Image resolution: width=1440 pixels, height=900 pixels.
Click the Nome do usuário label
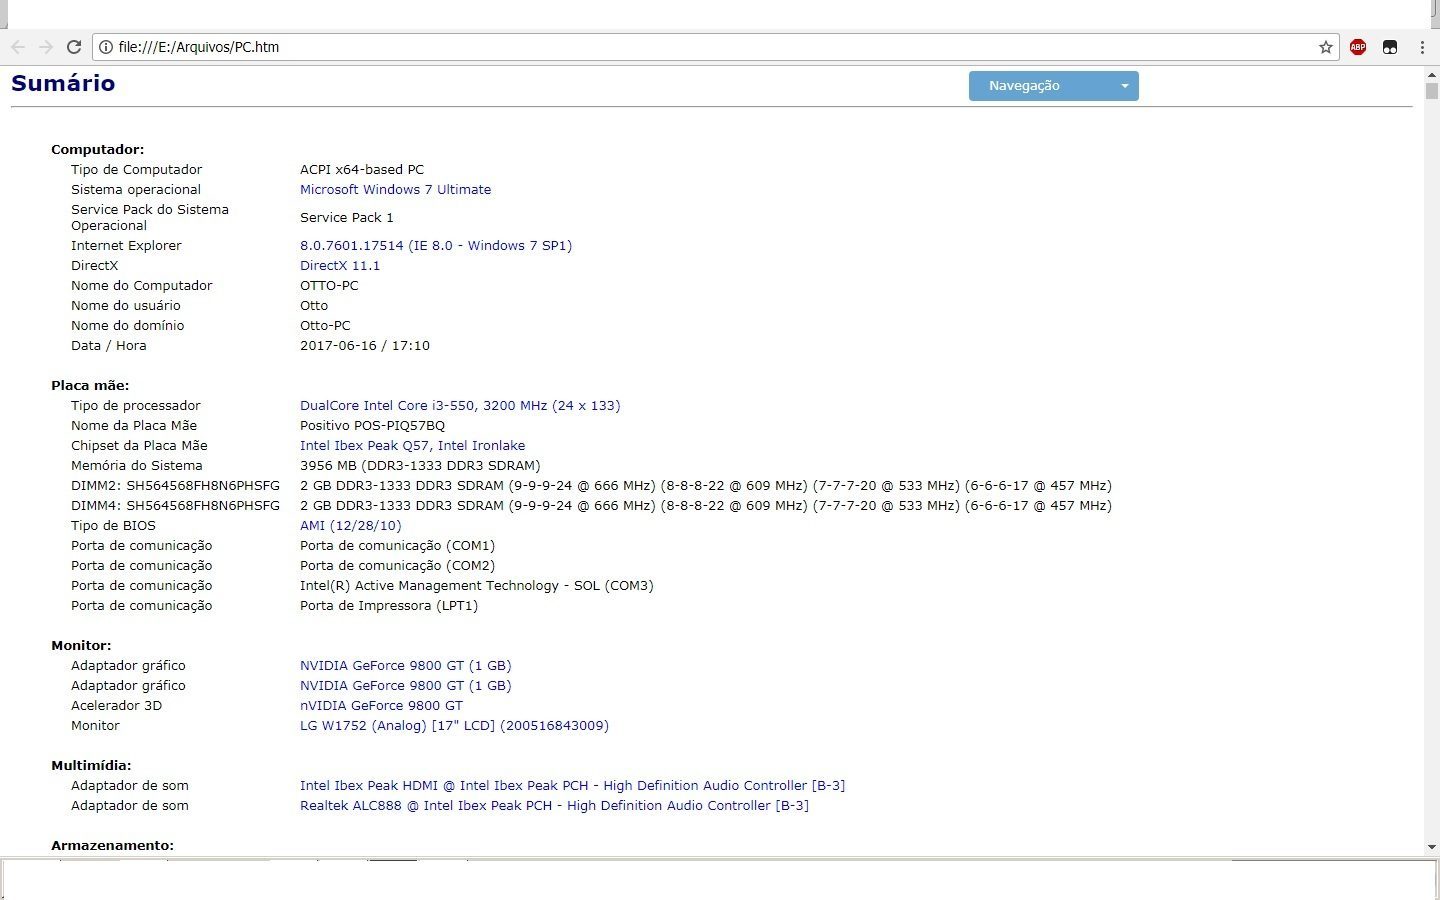click(x=126, y=306)
